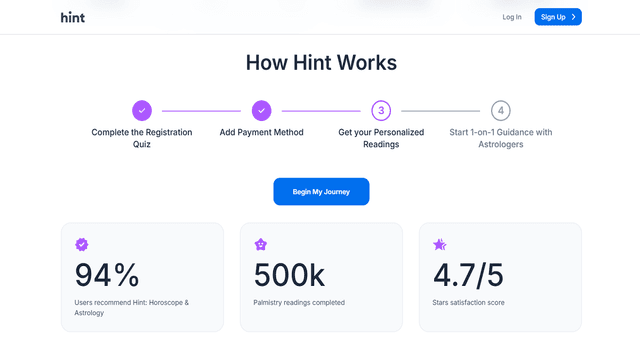Click the progress line between steps 3 and 4
The width and height of the screenshot is (640, 360).
click(440, 111)
